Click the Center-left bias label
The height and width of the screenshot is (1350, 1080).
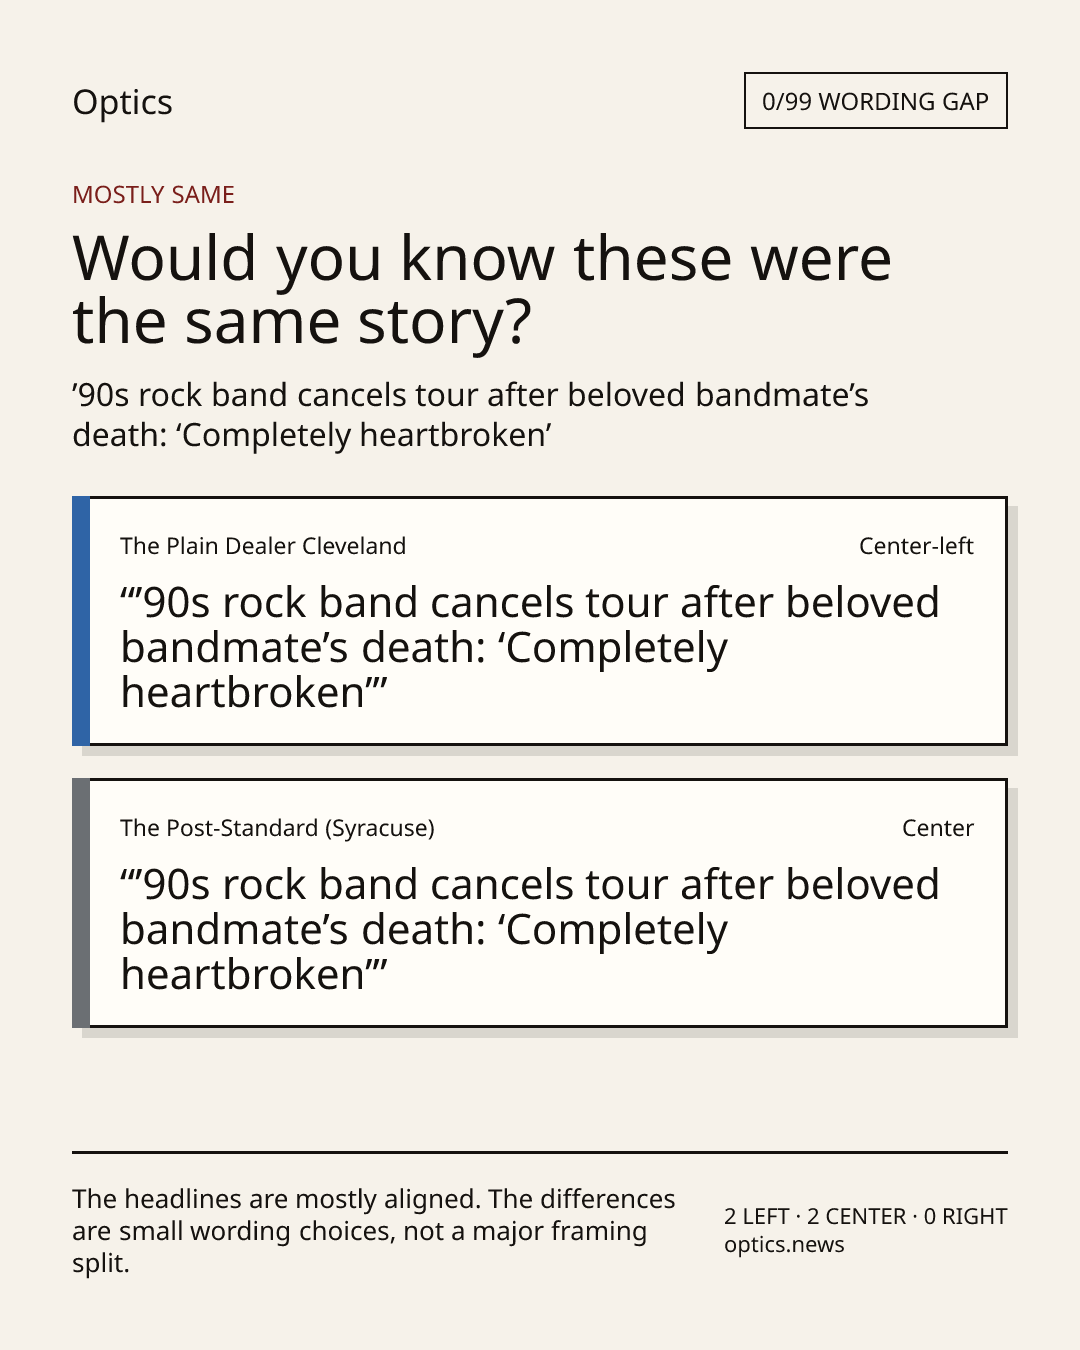916,546
